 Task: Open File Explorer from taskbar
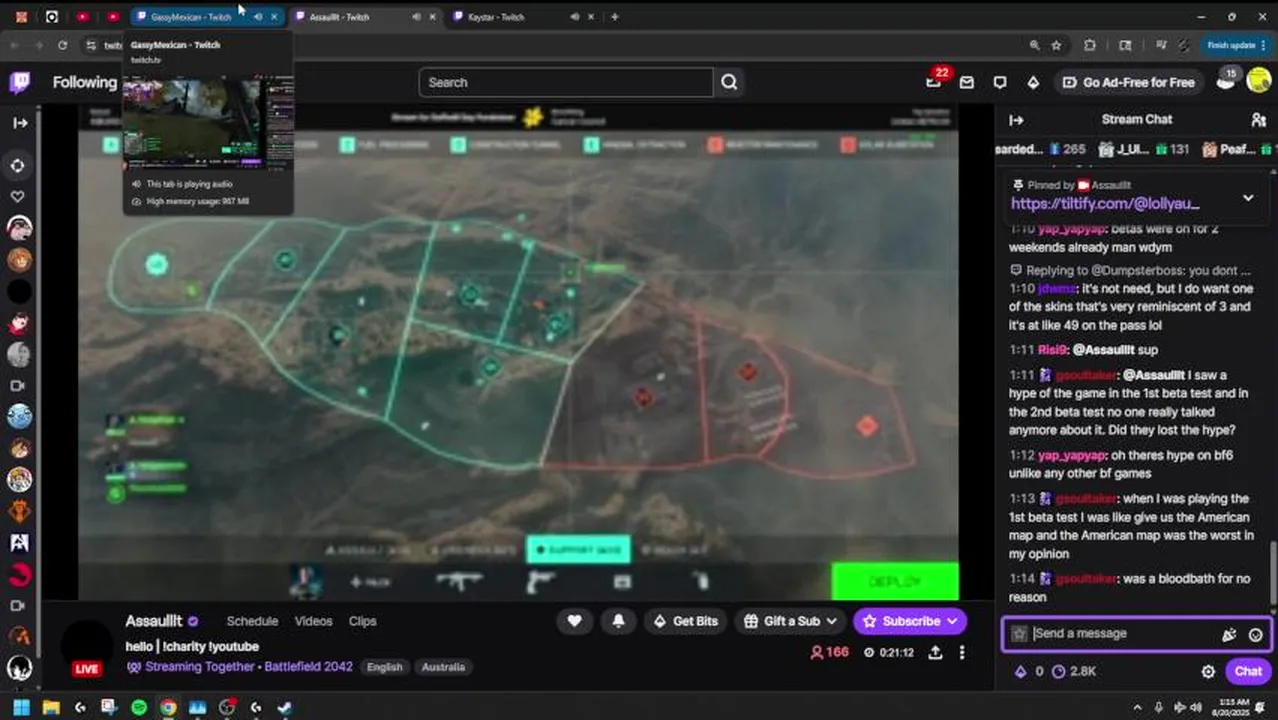pyautogui.click(x=50, y=707)
